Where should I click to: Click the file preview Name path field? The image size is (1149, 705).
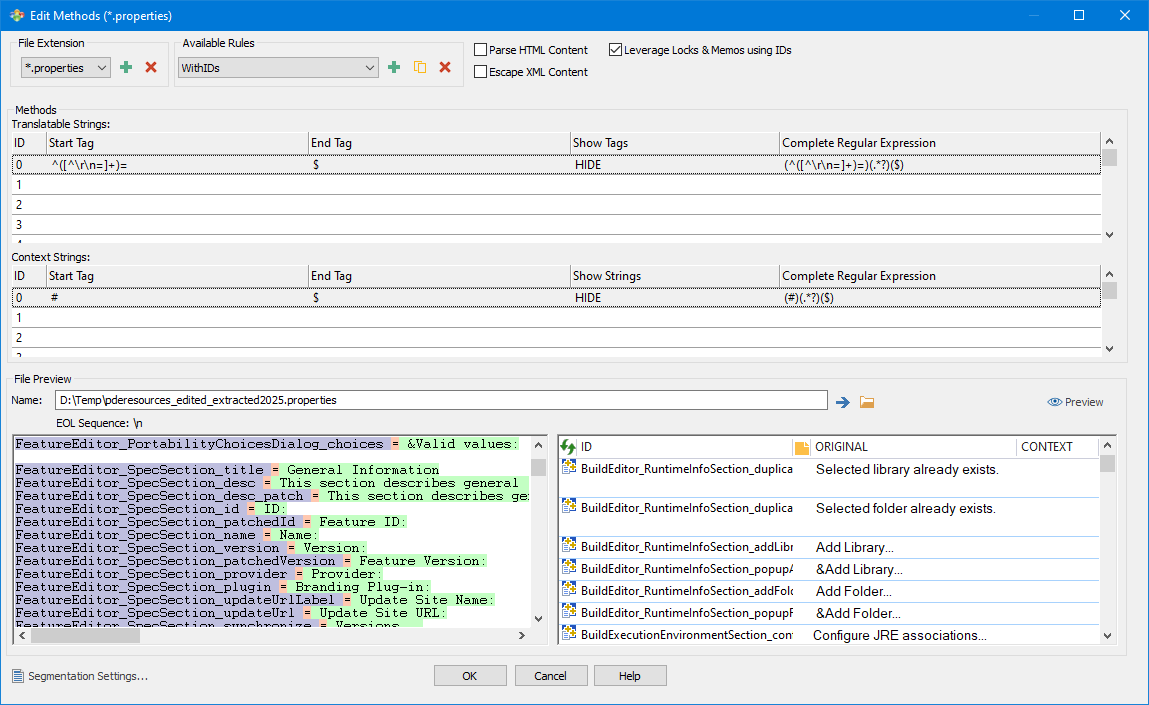point(441,400)
